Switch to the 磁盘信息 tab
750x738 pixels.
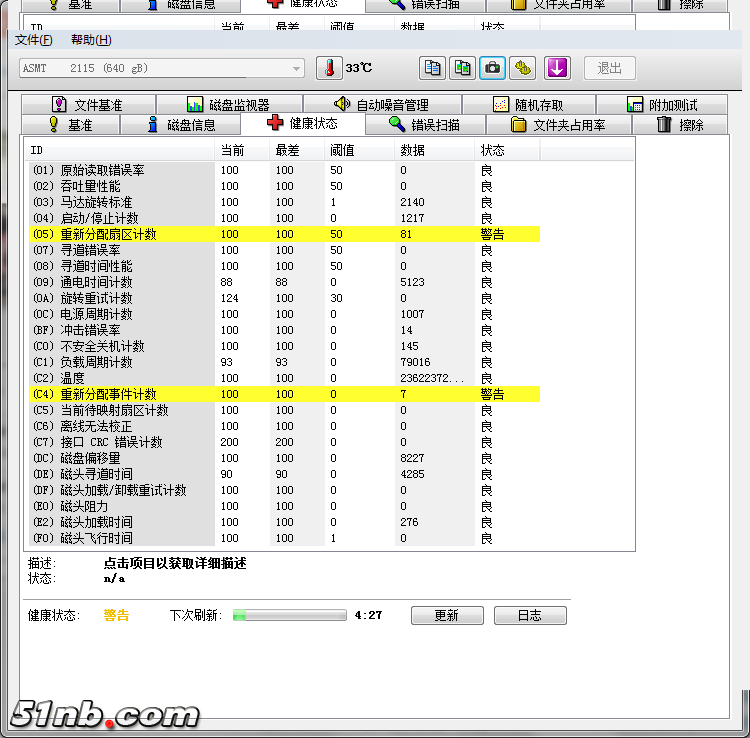(x=181, y=125)
